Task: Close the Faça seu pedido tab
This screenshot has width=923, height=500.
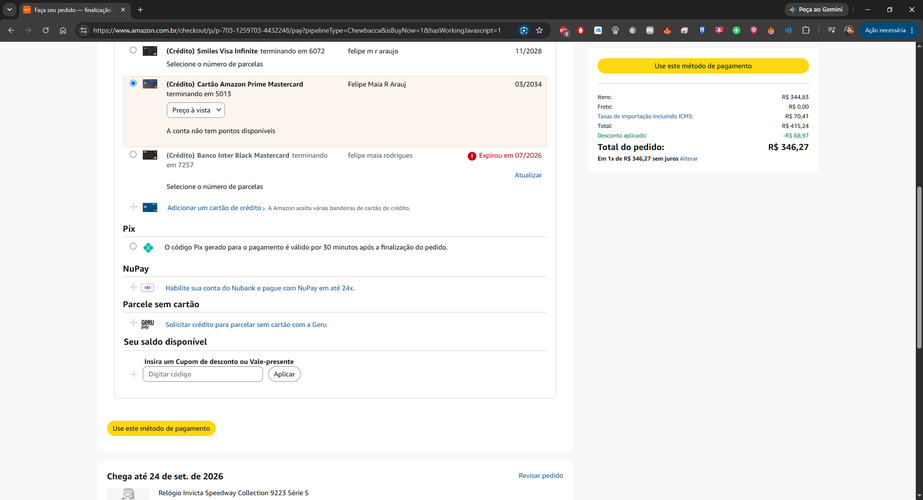Action: click(122, 10)
